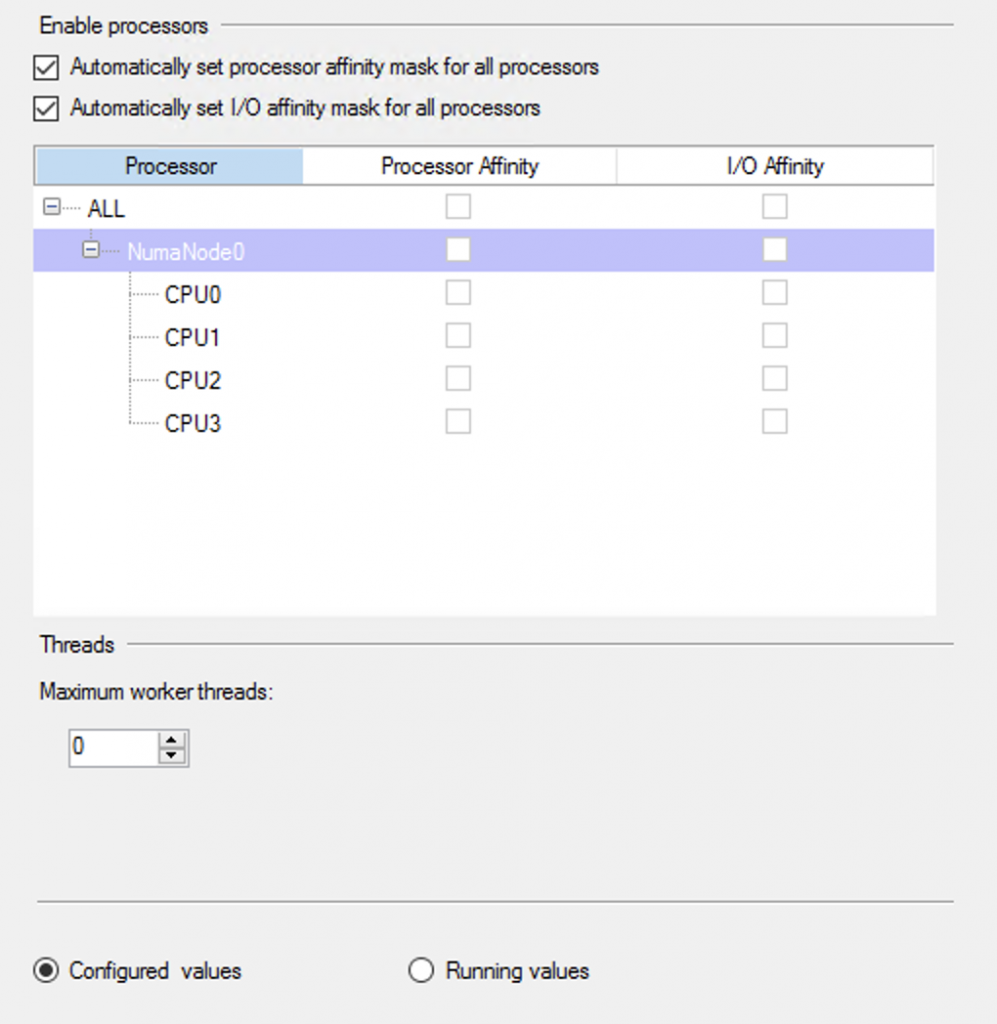Enable Processor Affinity for CPU3
The image size is (997, 1024).
pos(458,421)
